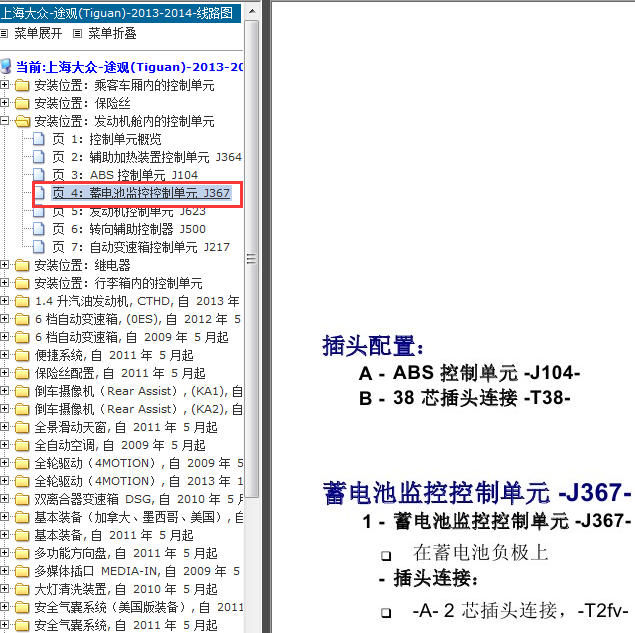This screenshot has height=633, width=635.
Task: Click folder icon of 基本装备（加拿大、墨西哥、美国）
Action: [22, 517]
